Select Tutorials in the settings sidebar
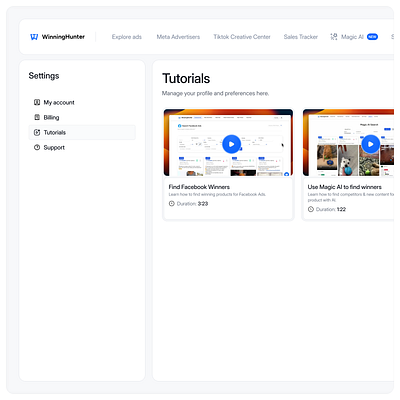Screen dimensions: 400x400 click(x=82, y=132)
